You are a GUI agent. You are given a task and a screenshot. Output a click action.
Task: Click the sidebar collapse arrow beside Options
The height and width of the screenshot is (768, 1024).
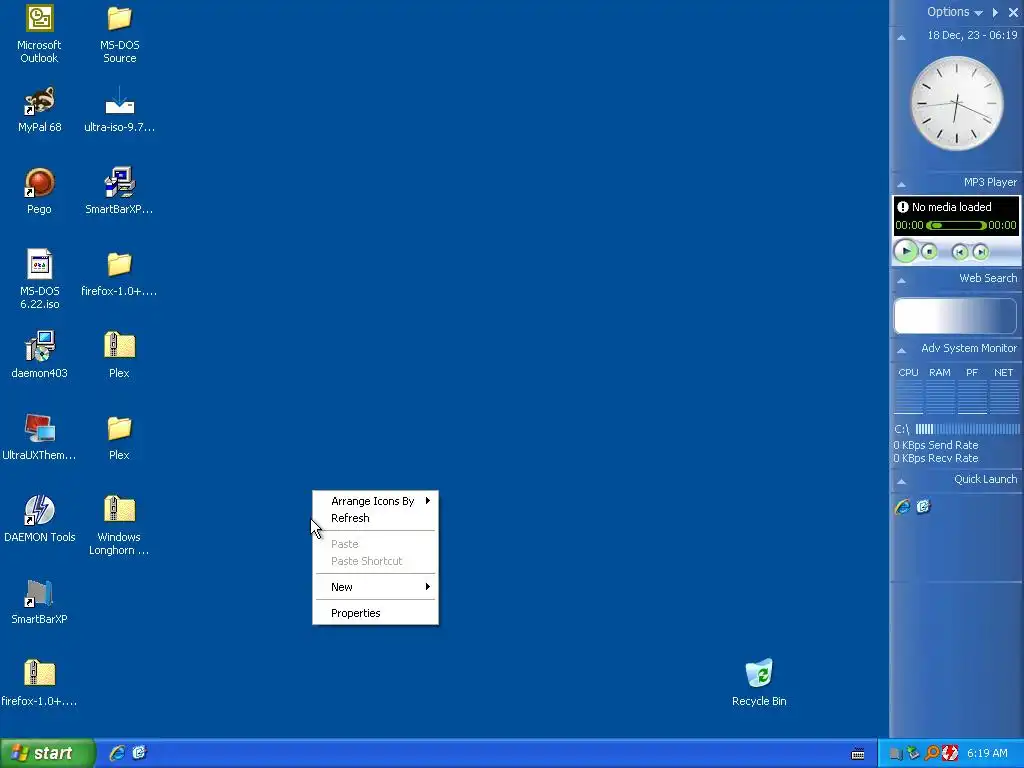click(995, 12)
